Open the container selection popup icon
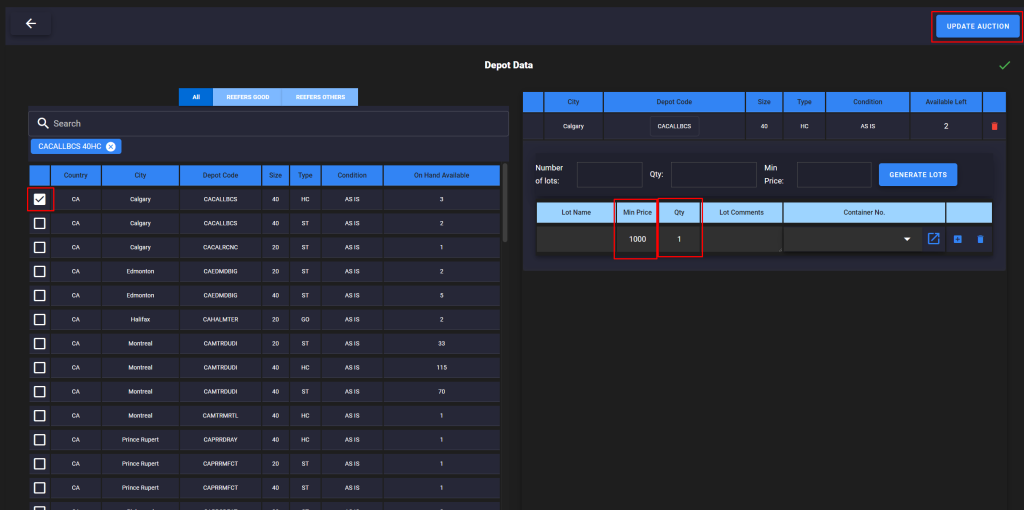 933,239
